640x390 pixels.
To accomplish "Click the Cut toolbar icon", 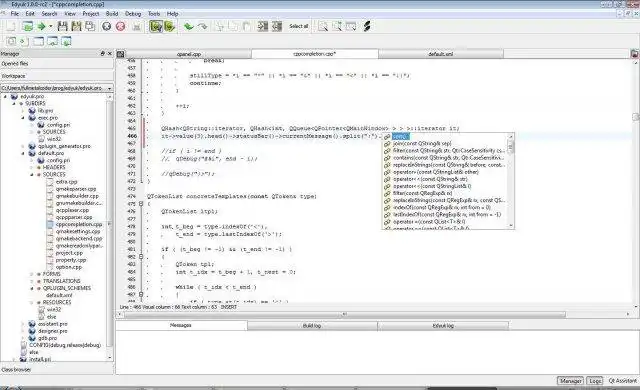I will 220,27.
